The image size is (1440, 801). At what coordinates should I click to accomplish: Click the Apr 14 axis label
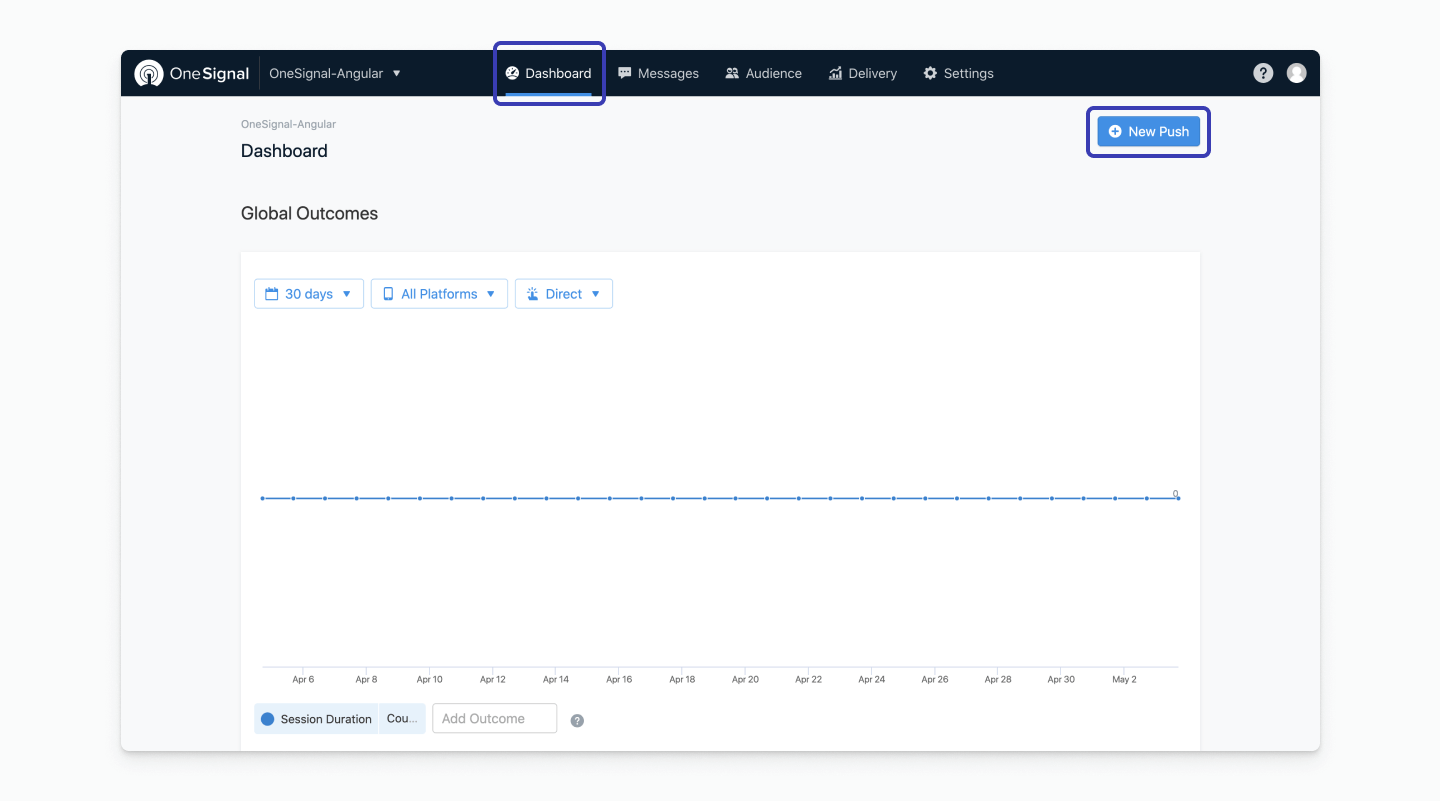556,679
